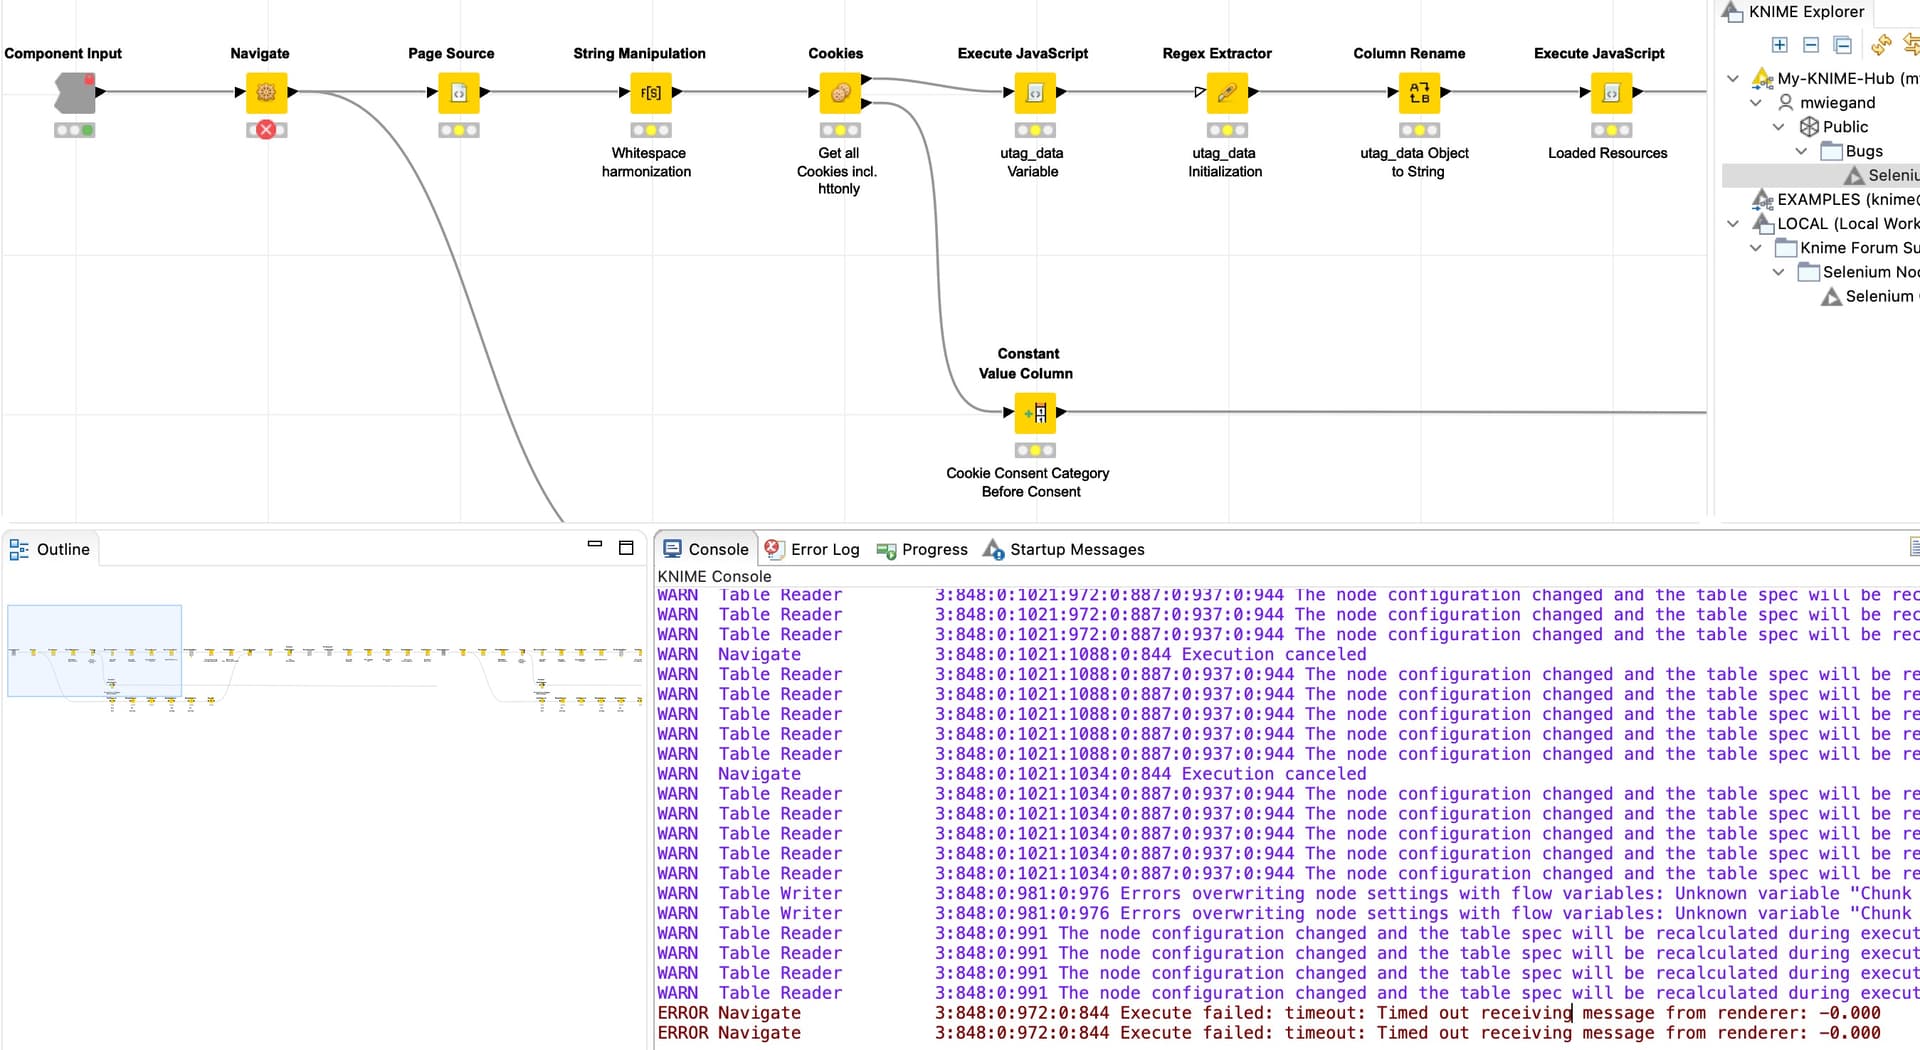
Task: Collapse the LOCAL workspace tree node
Action: tap(1733, 224)
